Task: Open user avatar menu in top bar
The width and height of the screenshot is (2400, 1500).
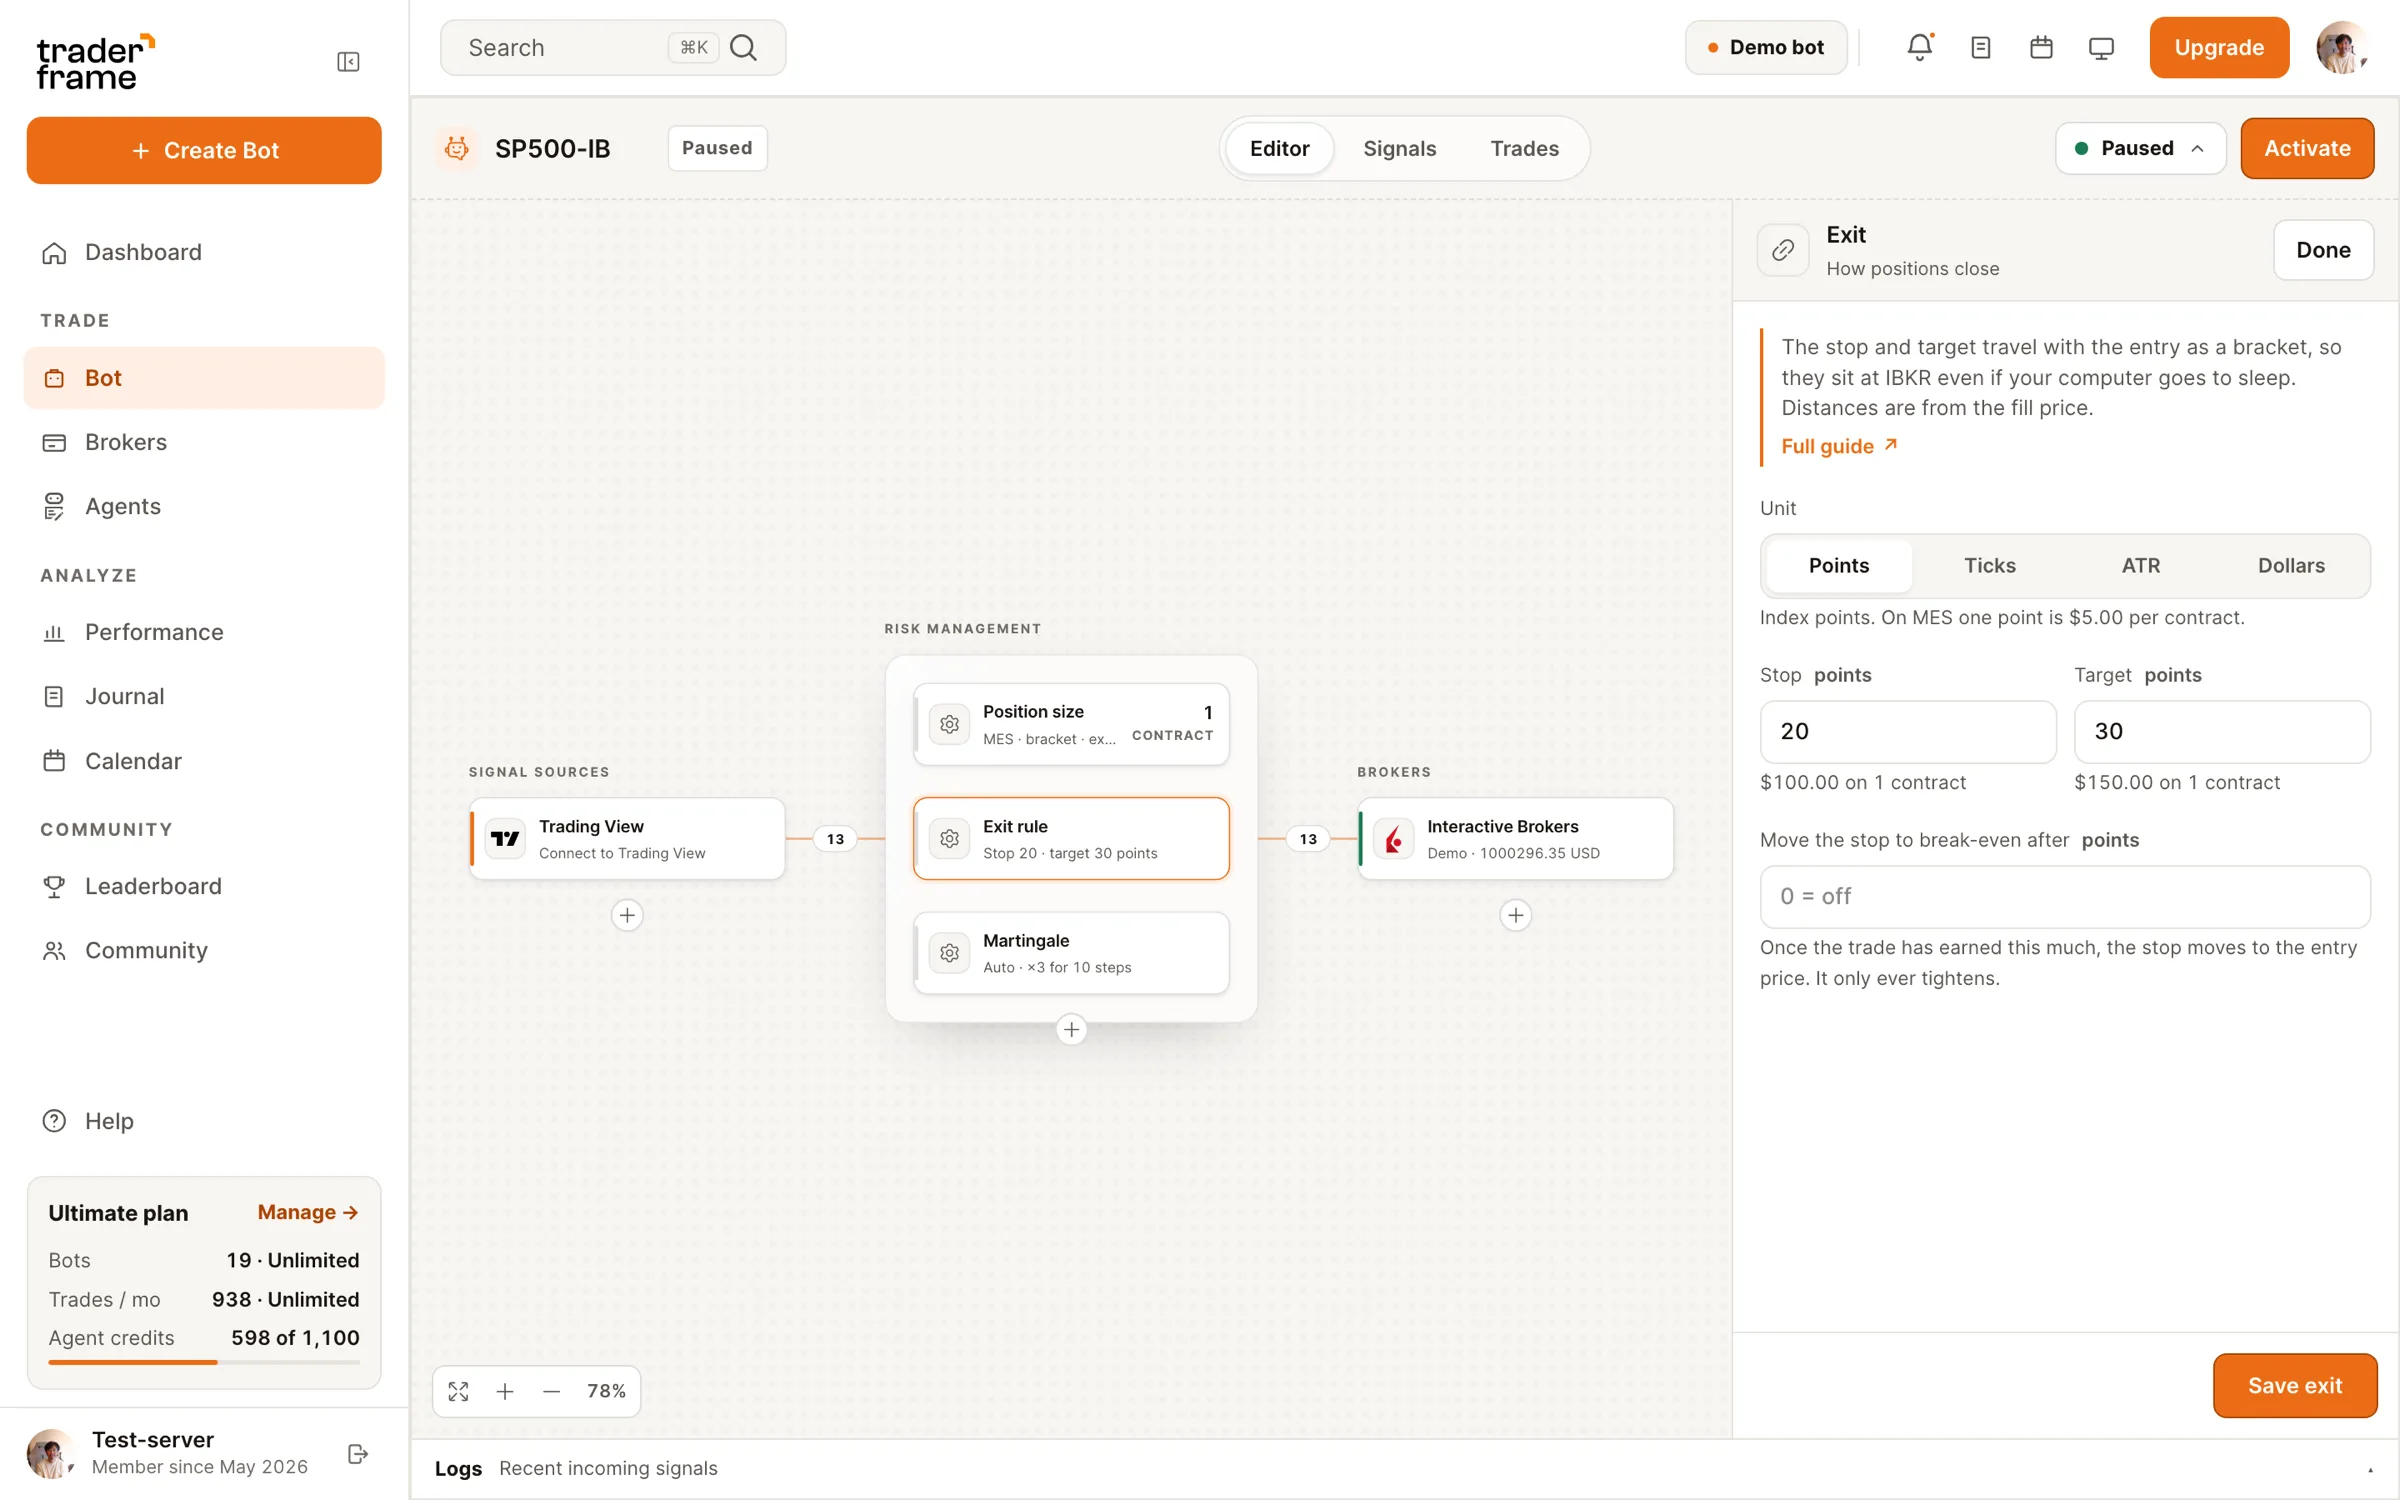Action: (x=2341, y=47)
